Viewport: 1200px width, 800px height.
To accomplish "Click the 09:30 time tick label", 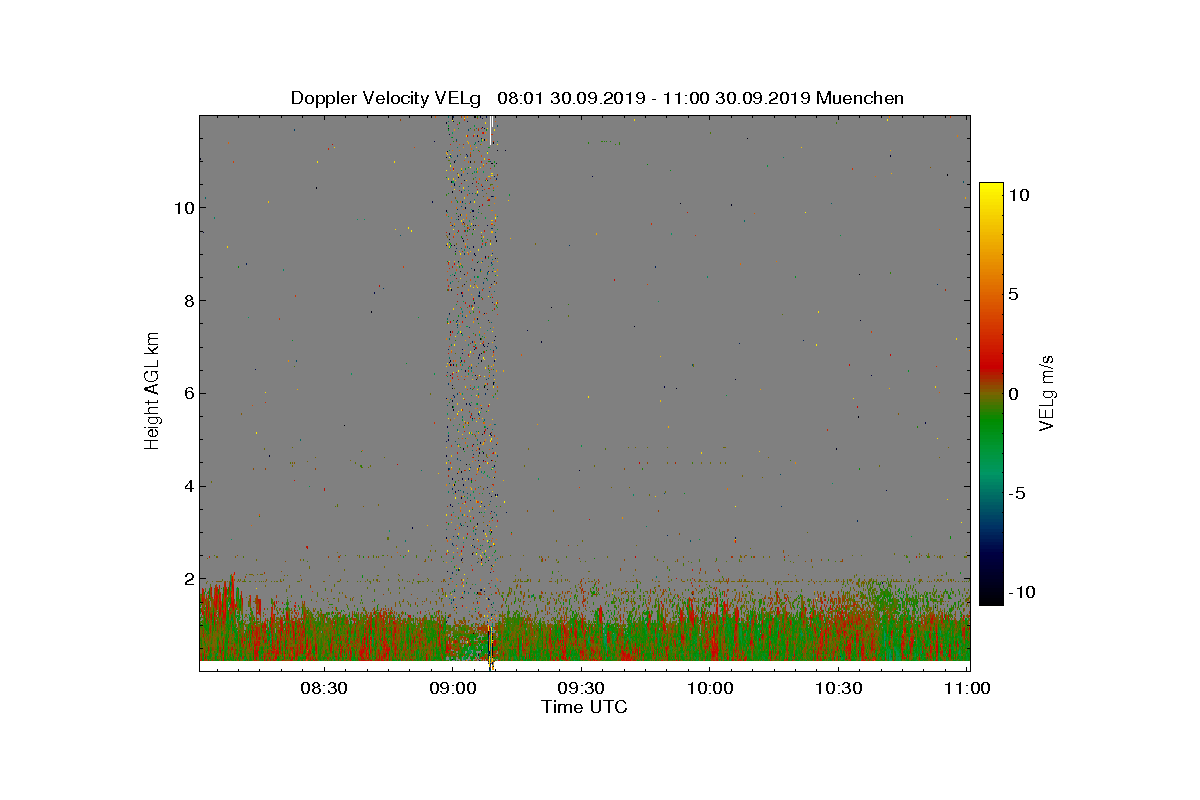I will [581, 689].
